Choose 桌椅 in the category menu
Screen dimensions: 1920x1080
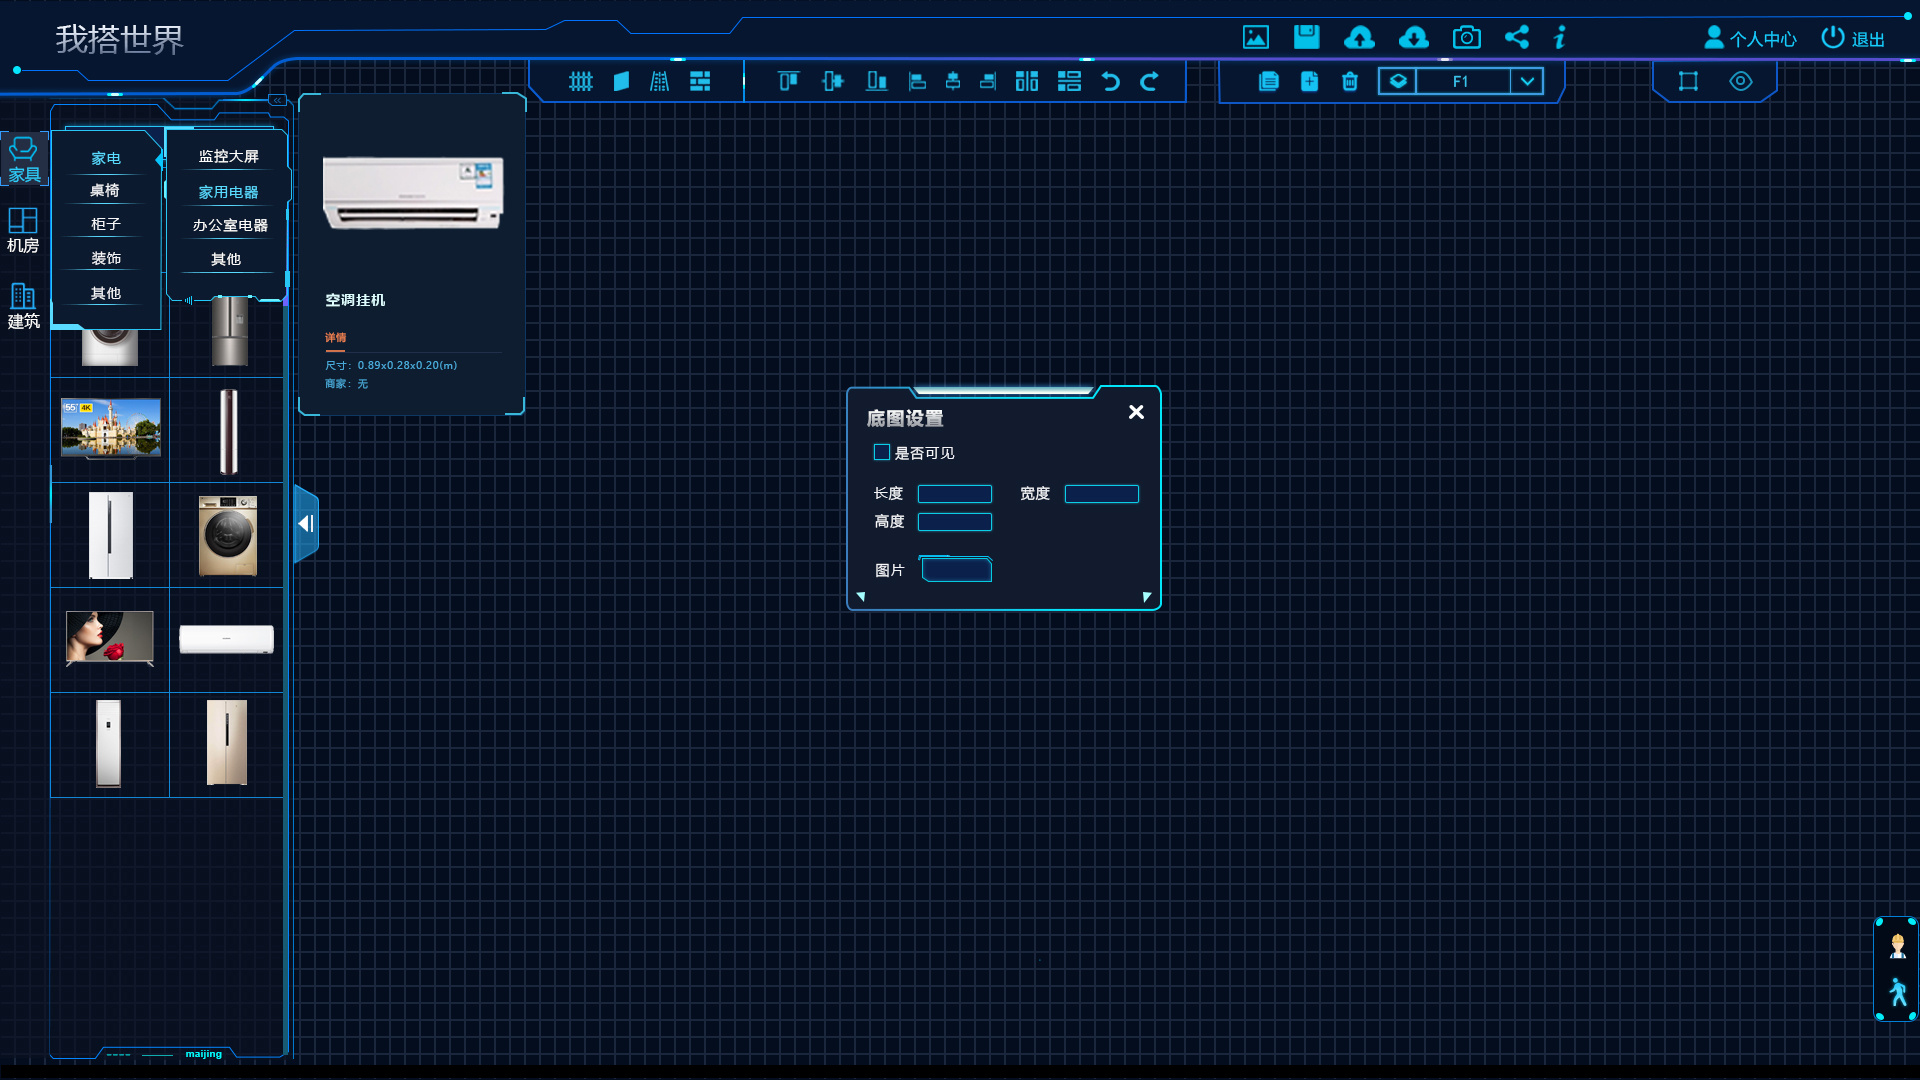105,190
